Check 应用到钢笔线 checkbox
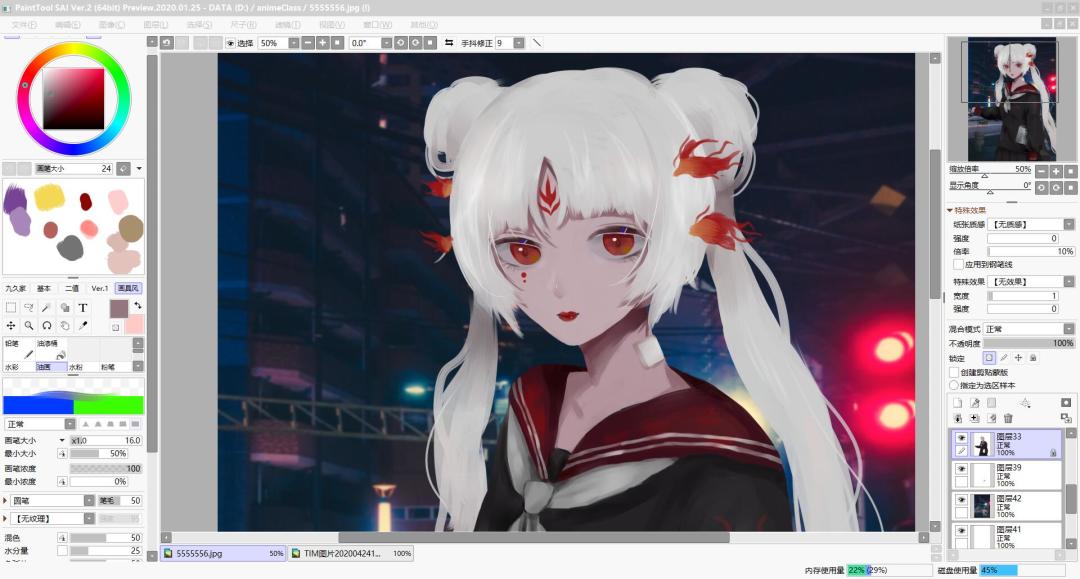The width and height of the screenshot is (1080, 579). [x=958, y=264]
